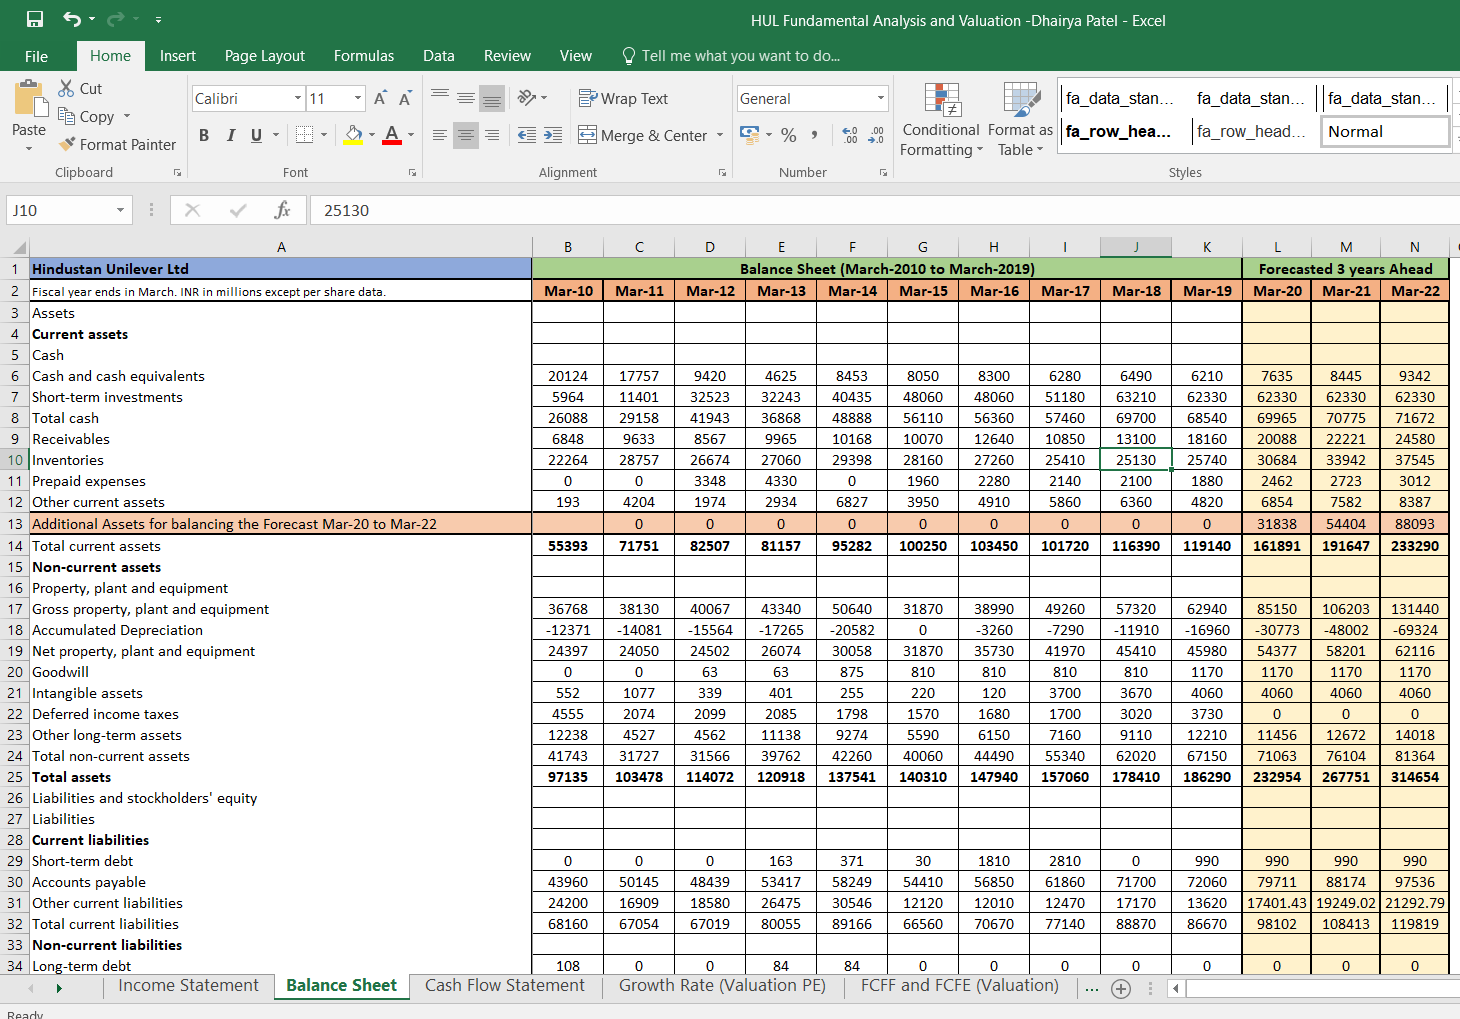
Task: Apply the Normal cell style
Action: [1385, 131]
